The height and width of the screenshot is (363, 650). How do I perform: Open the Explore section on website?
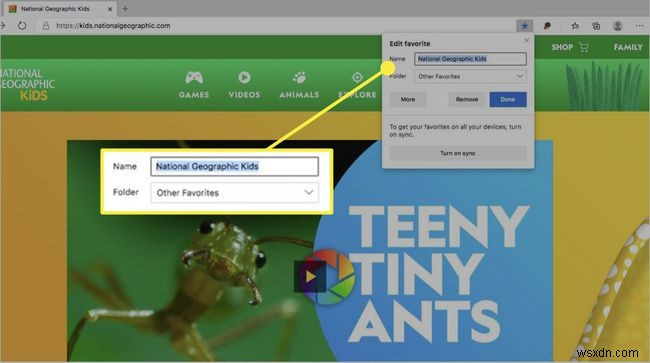tap(357, 85)
